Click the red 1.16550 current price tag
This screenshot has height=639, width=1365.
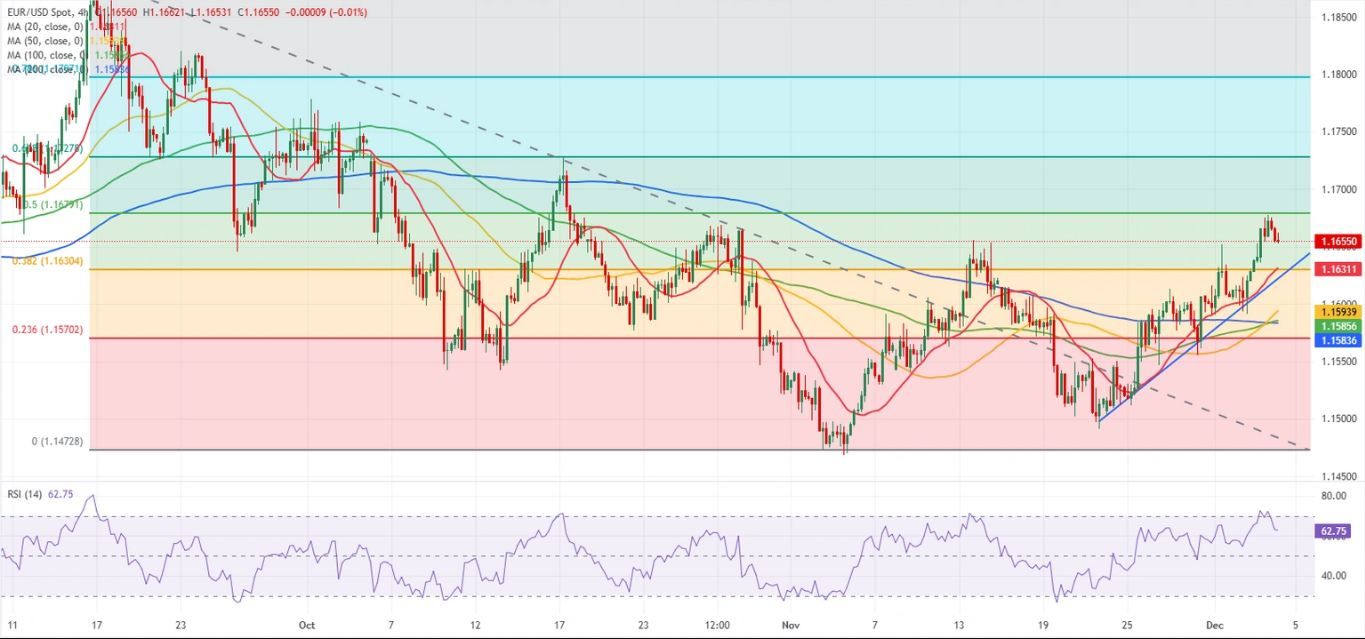point(1336,242)
